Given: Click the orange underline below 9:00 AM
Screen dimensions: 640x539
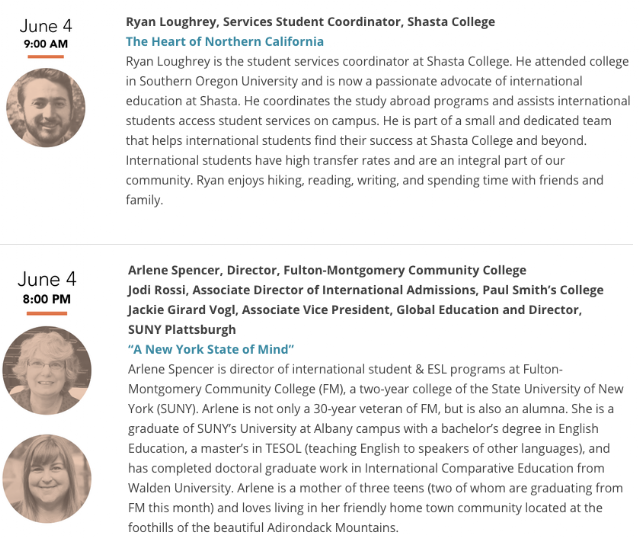Looking at the screenshot, I should [x=46, y=57].
